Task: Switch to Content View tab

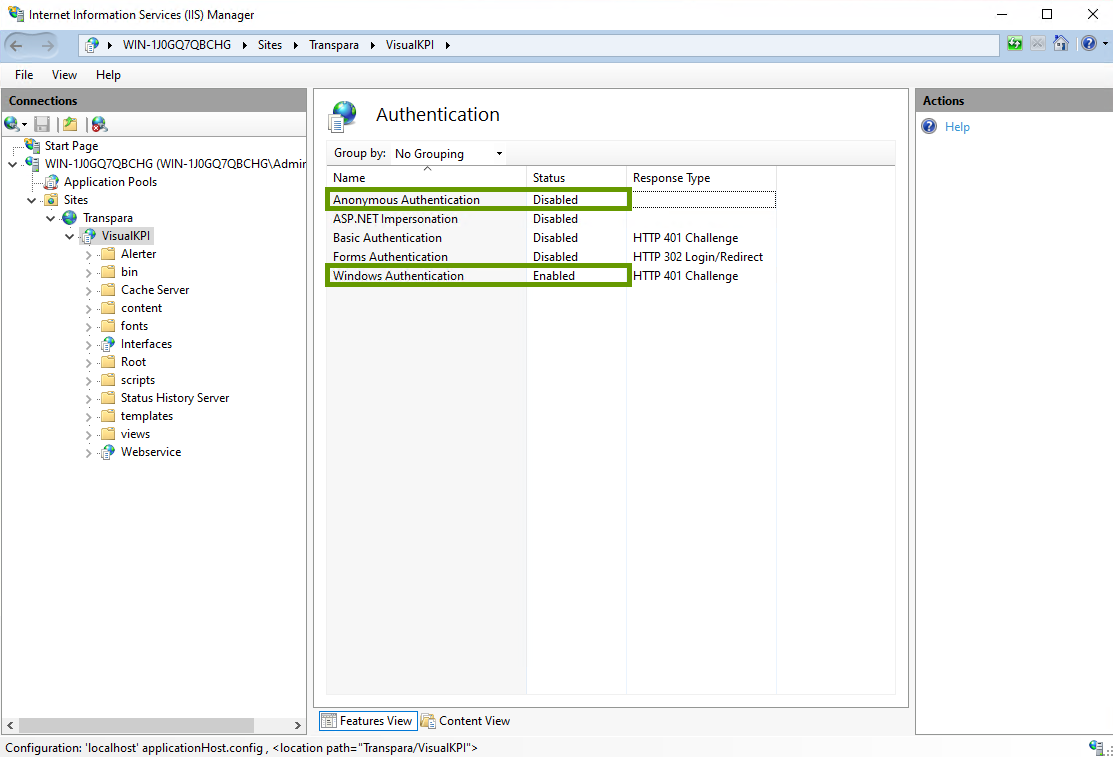Action: point(466,721)
